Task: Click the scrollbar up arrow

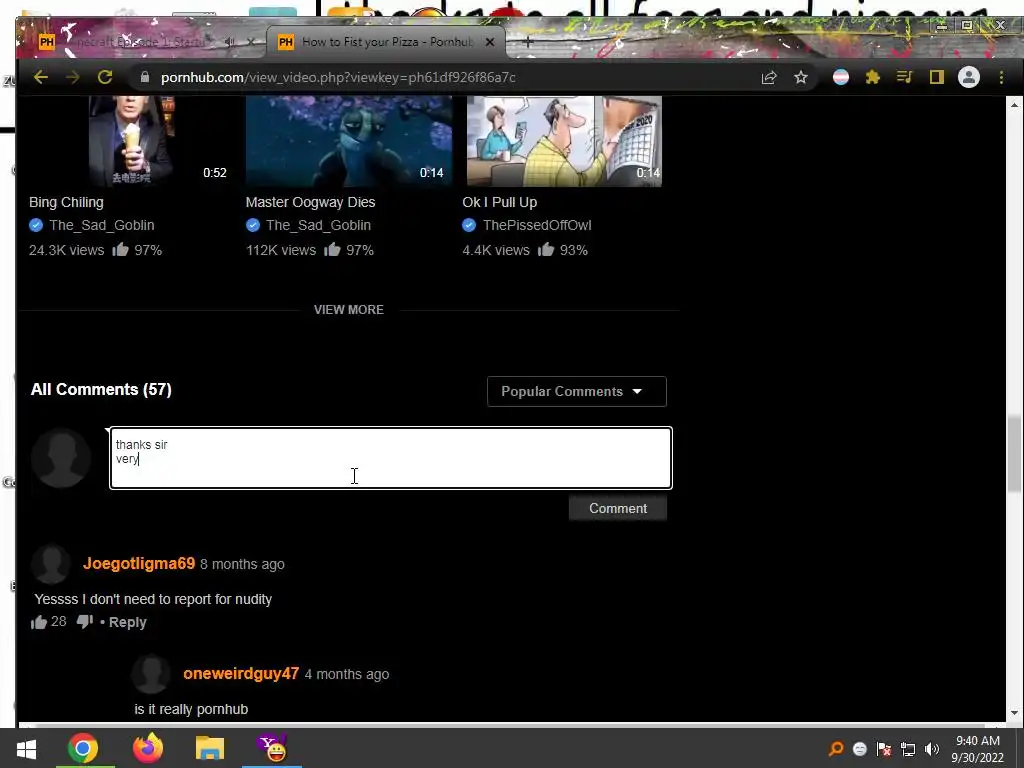Action: click(1014, 104)
